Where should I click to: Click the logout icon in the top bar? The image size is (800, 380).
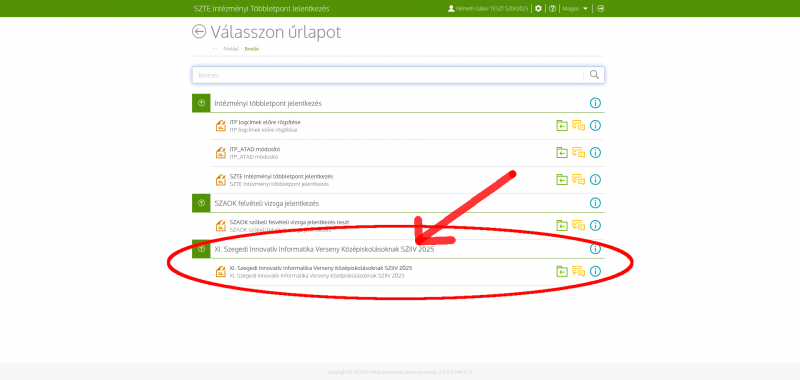click(x=601, y=9)
